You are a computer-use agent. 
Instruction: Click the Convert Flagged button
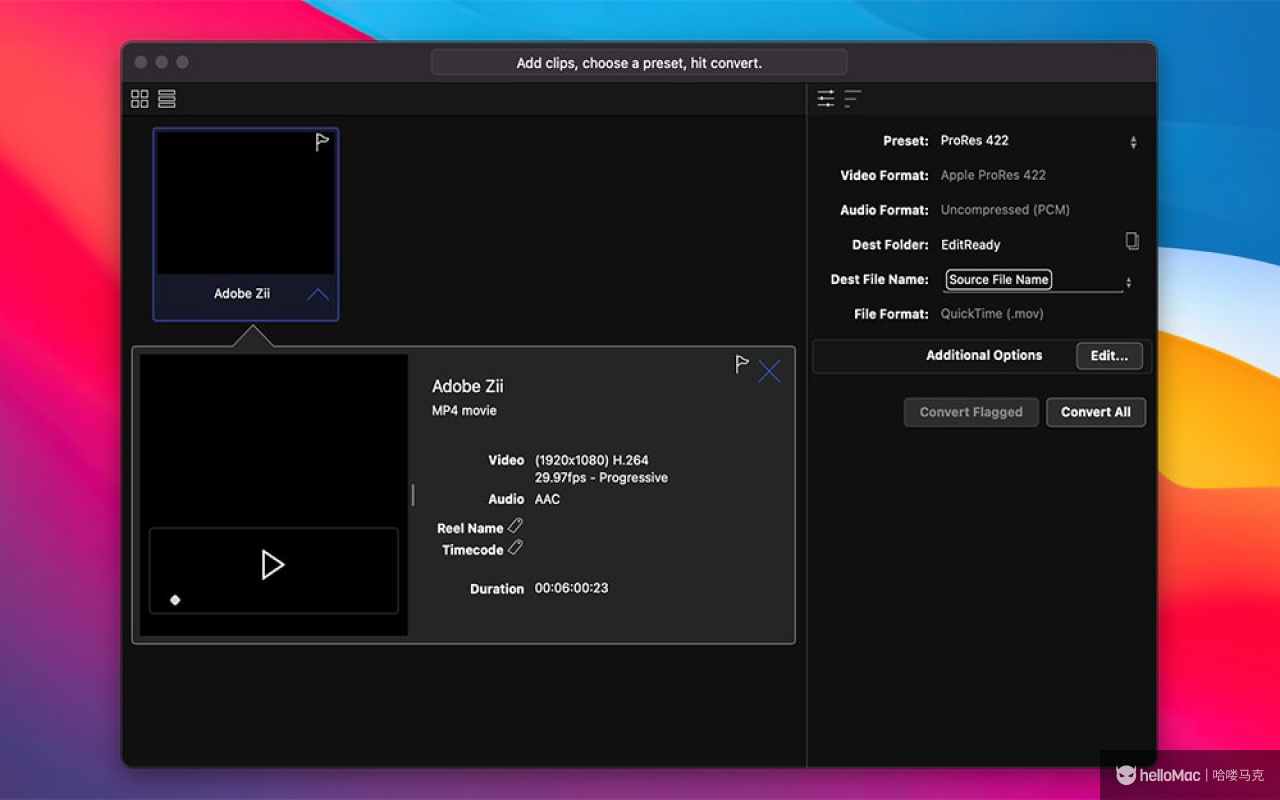(x=971, y=412)
